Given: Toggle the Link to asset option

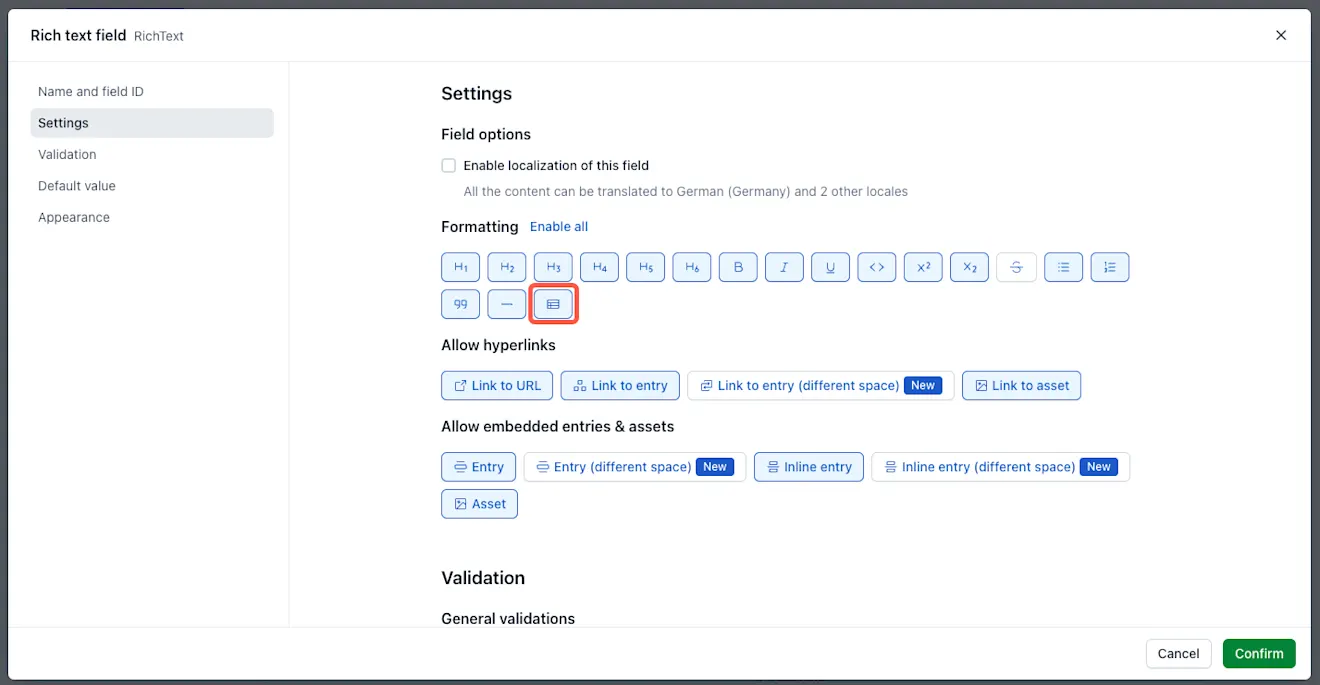Looking at the screenshot, I should 1021,385.
